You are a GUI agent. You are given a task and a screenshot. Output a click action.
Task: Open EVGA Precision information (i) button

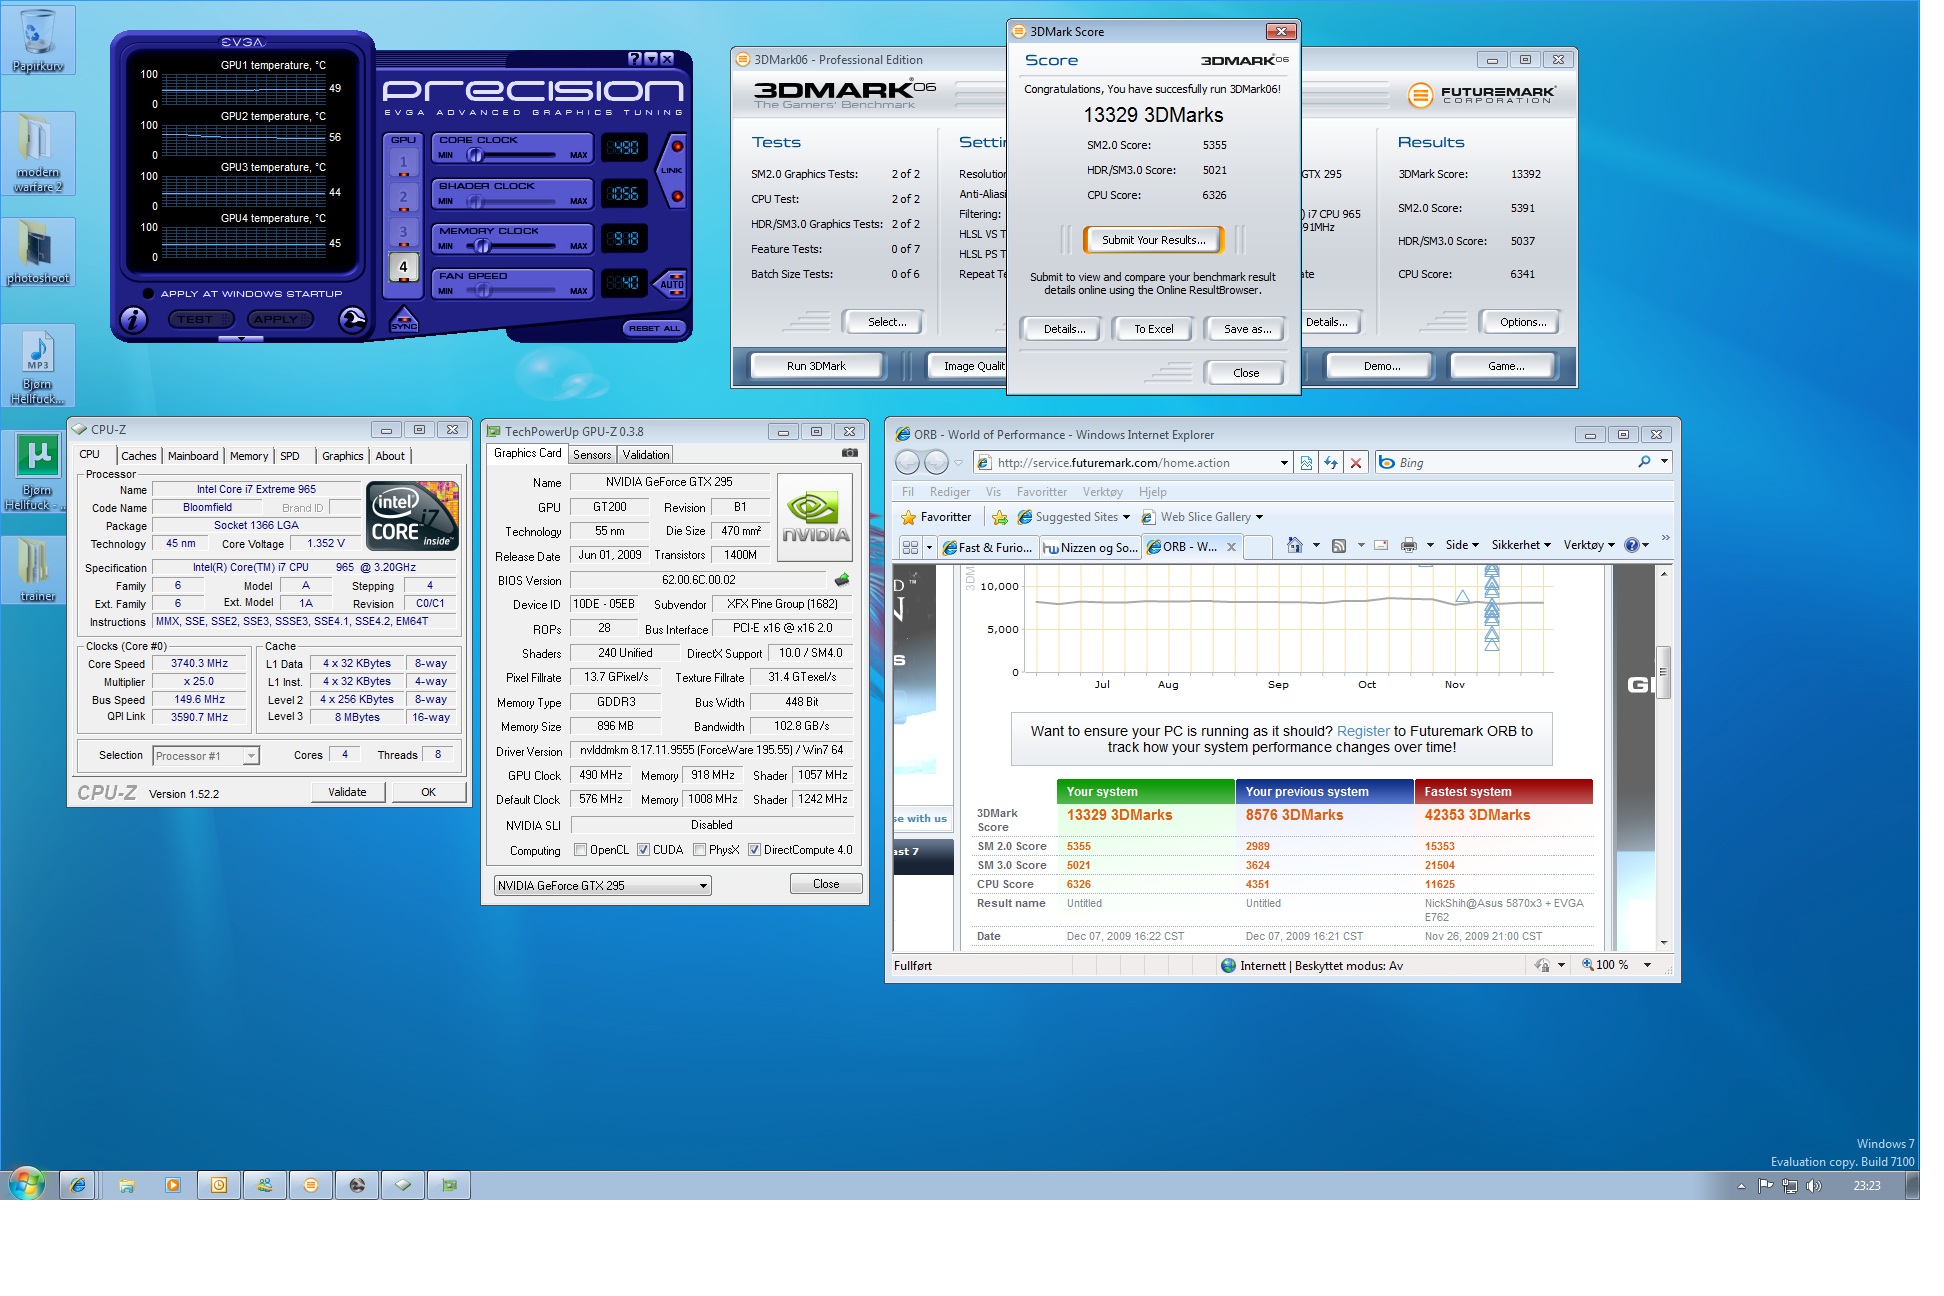[133, 320]
